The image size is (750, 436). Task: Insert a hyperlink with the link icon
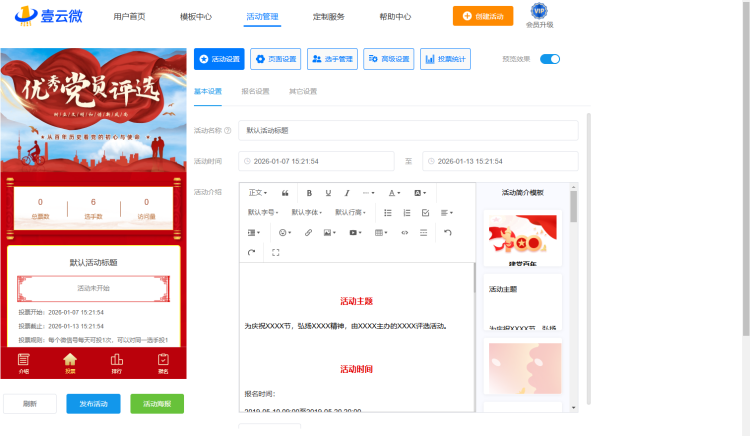[x=308, y=232]
